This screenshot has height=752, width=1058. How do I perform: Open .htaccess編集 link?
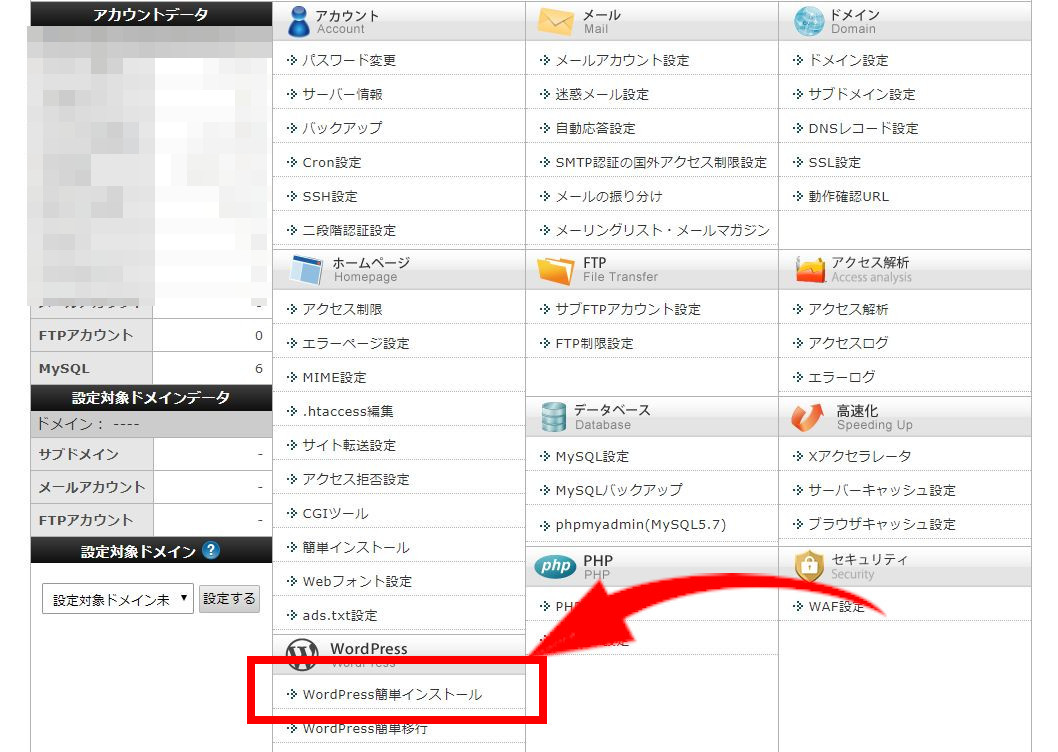pyautogui.click(x=347, y=411)
